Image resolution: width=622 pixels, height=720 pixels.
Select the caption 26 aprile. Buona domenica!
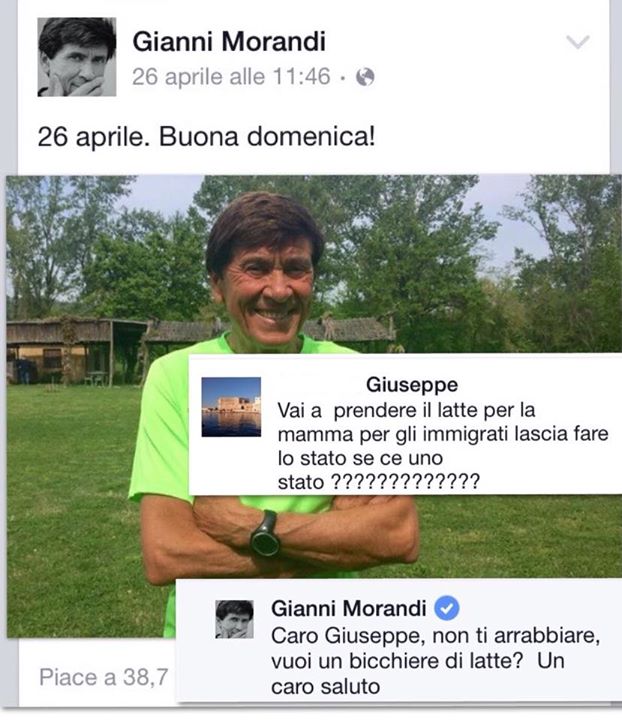point(206,137)
